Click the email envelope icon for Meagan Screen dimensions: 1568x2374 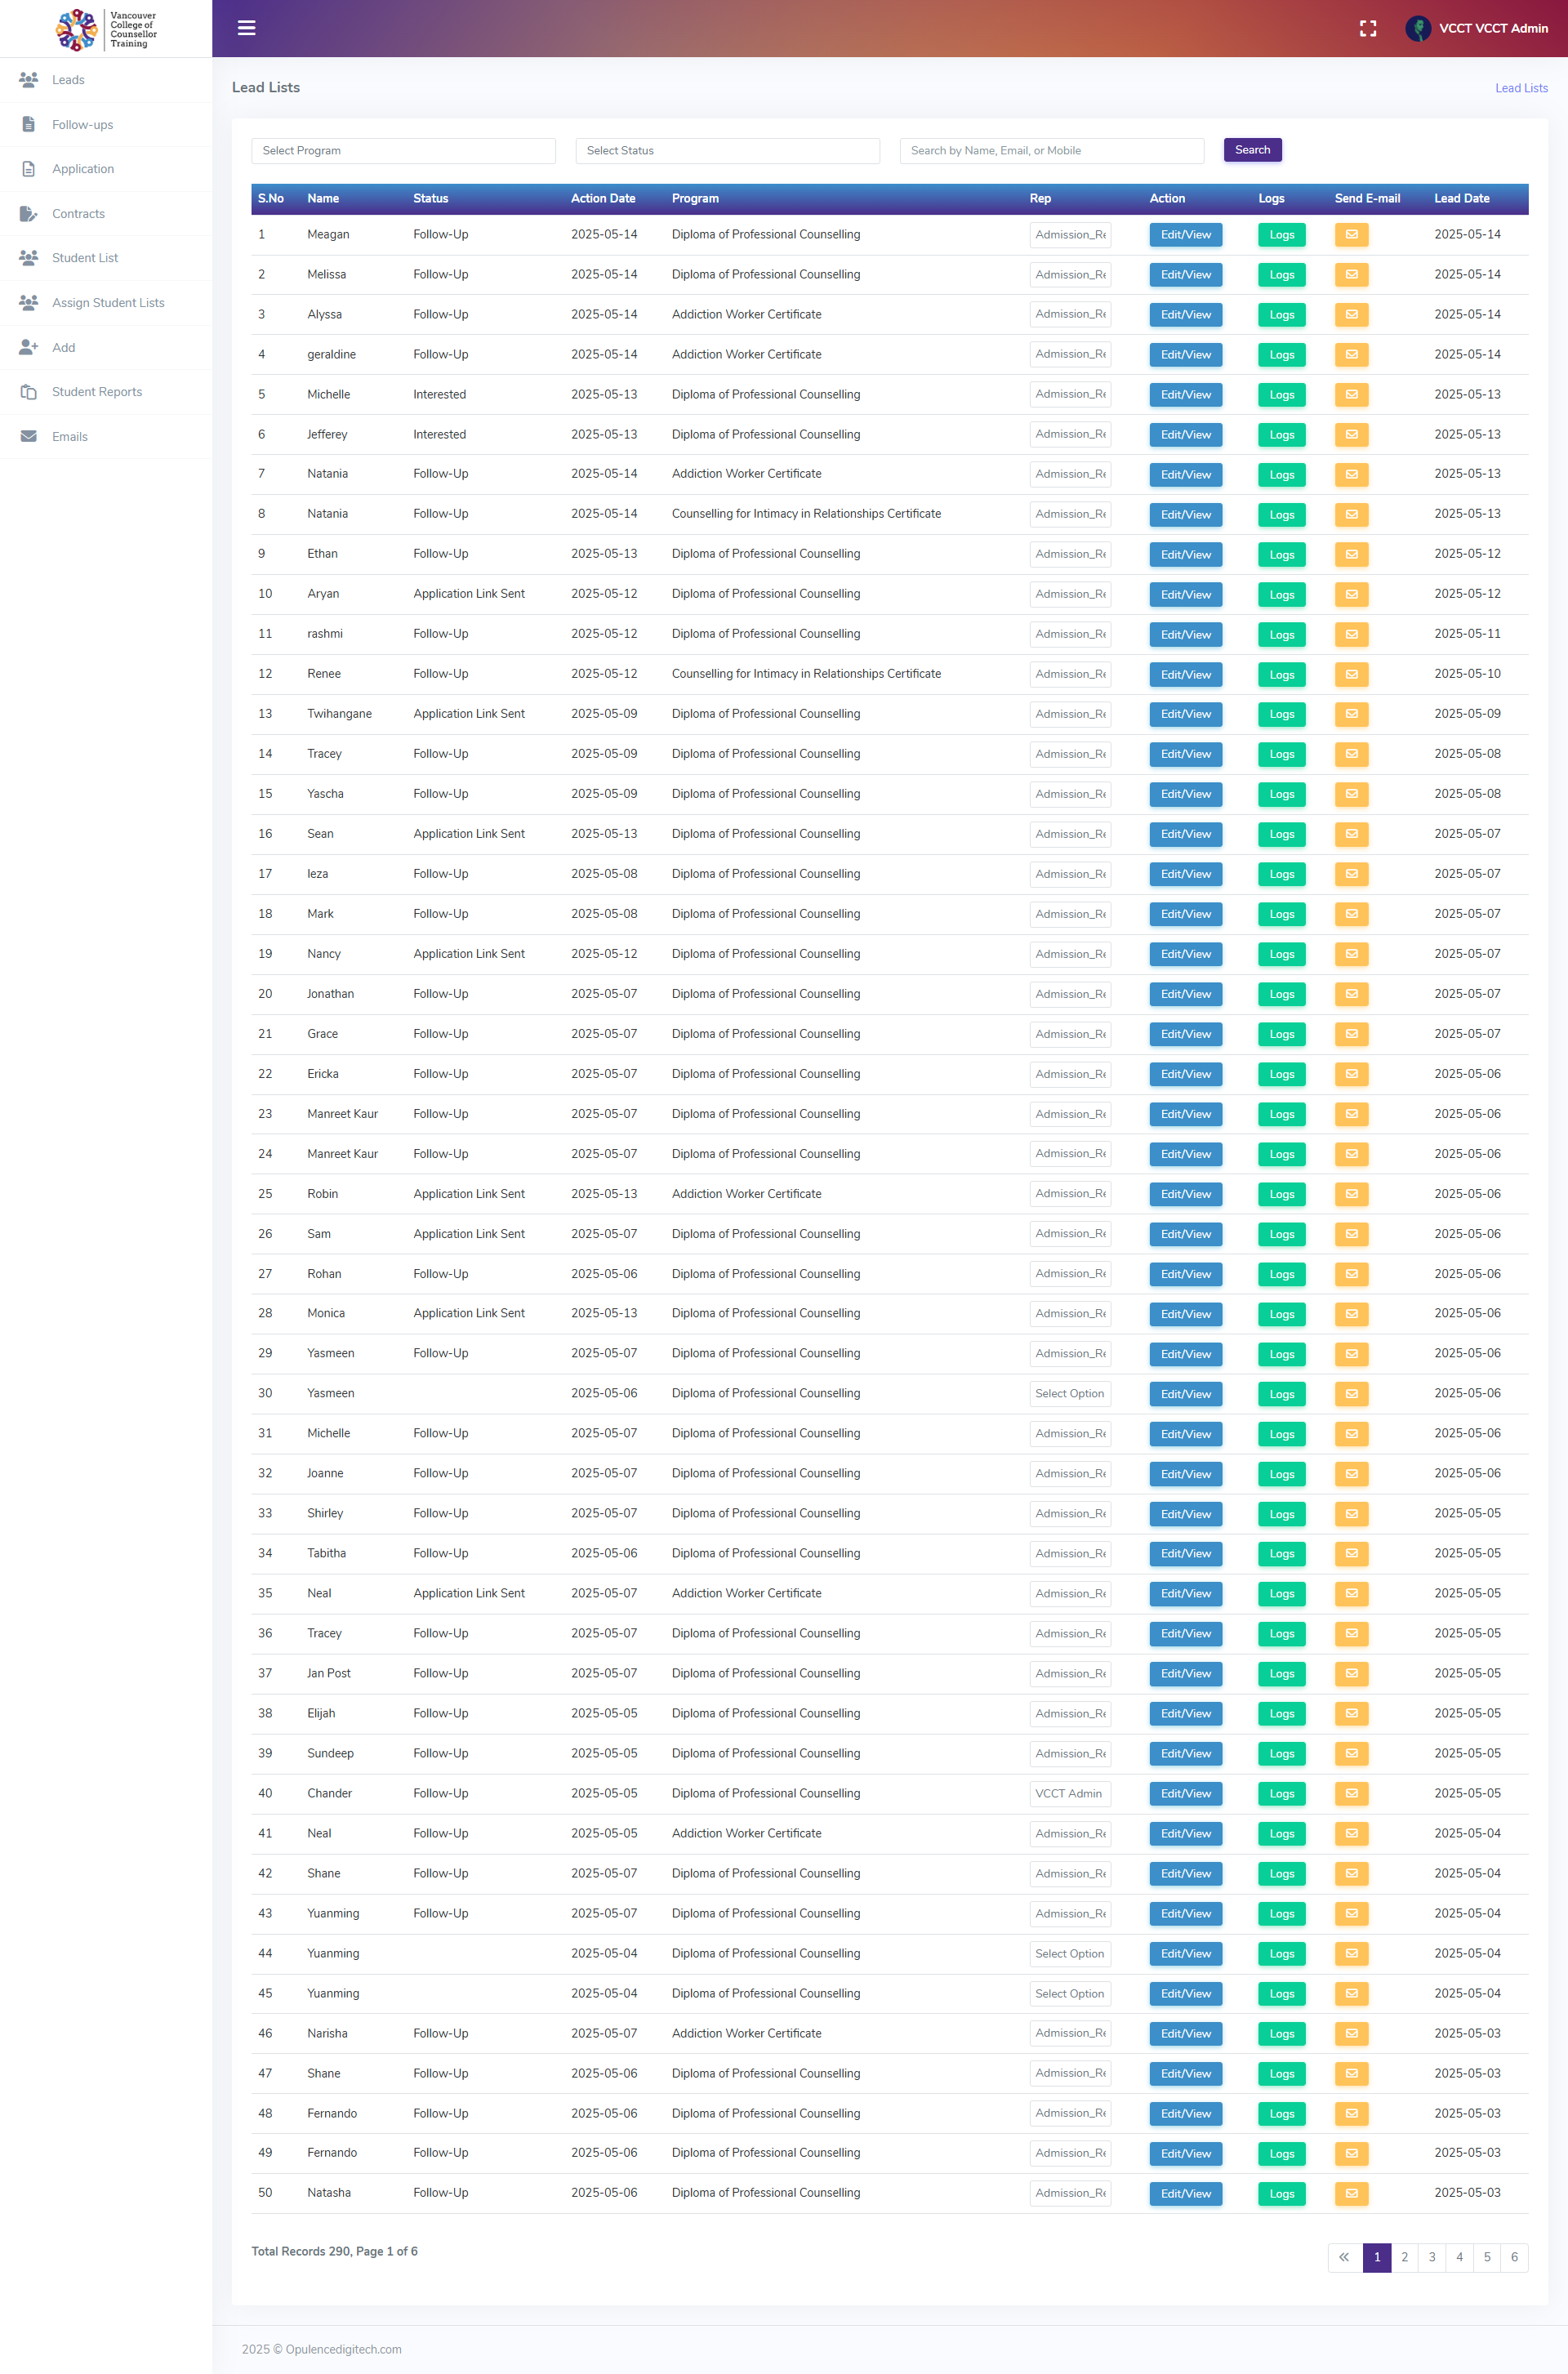tap(1351, 235)
